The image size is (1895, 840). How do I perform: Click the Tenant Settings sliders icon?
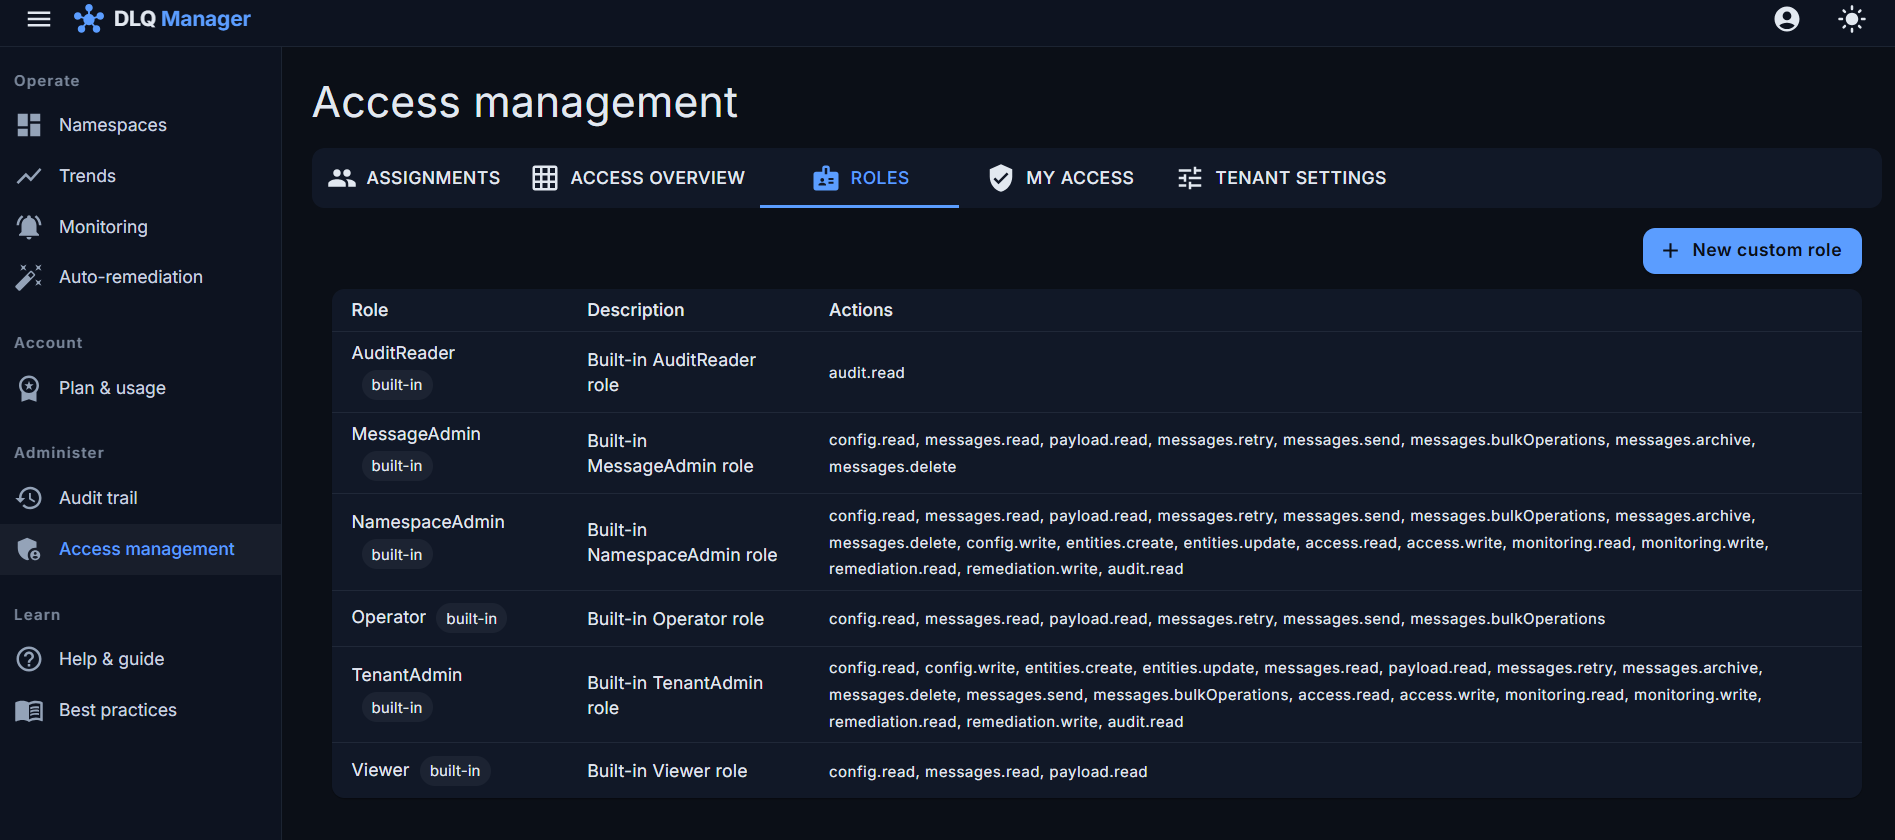pos(1190,178)
